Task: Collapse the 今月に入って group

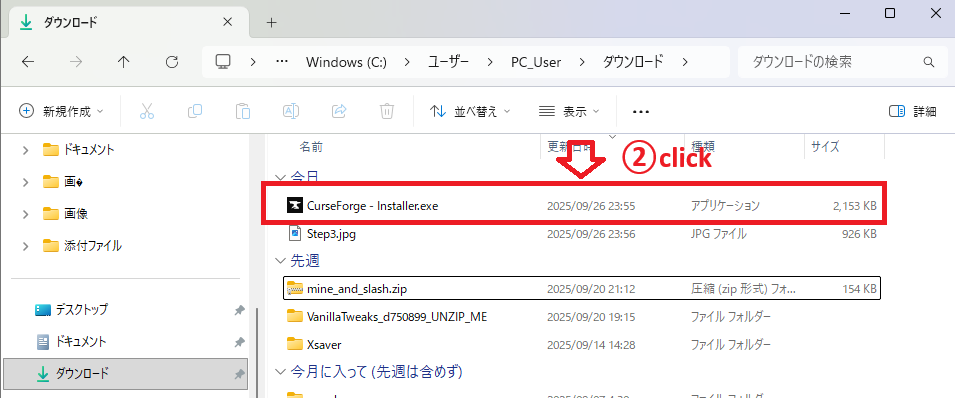Action: click(x=280, y=371)
